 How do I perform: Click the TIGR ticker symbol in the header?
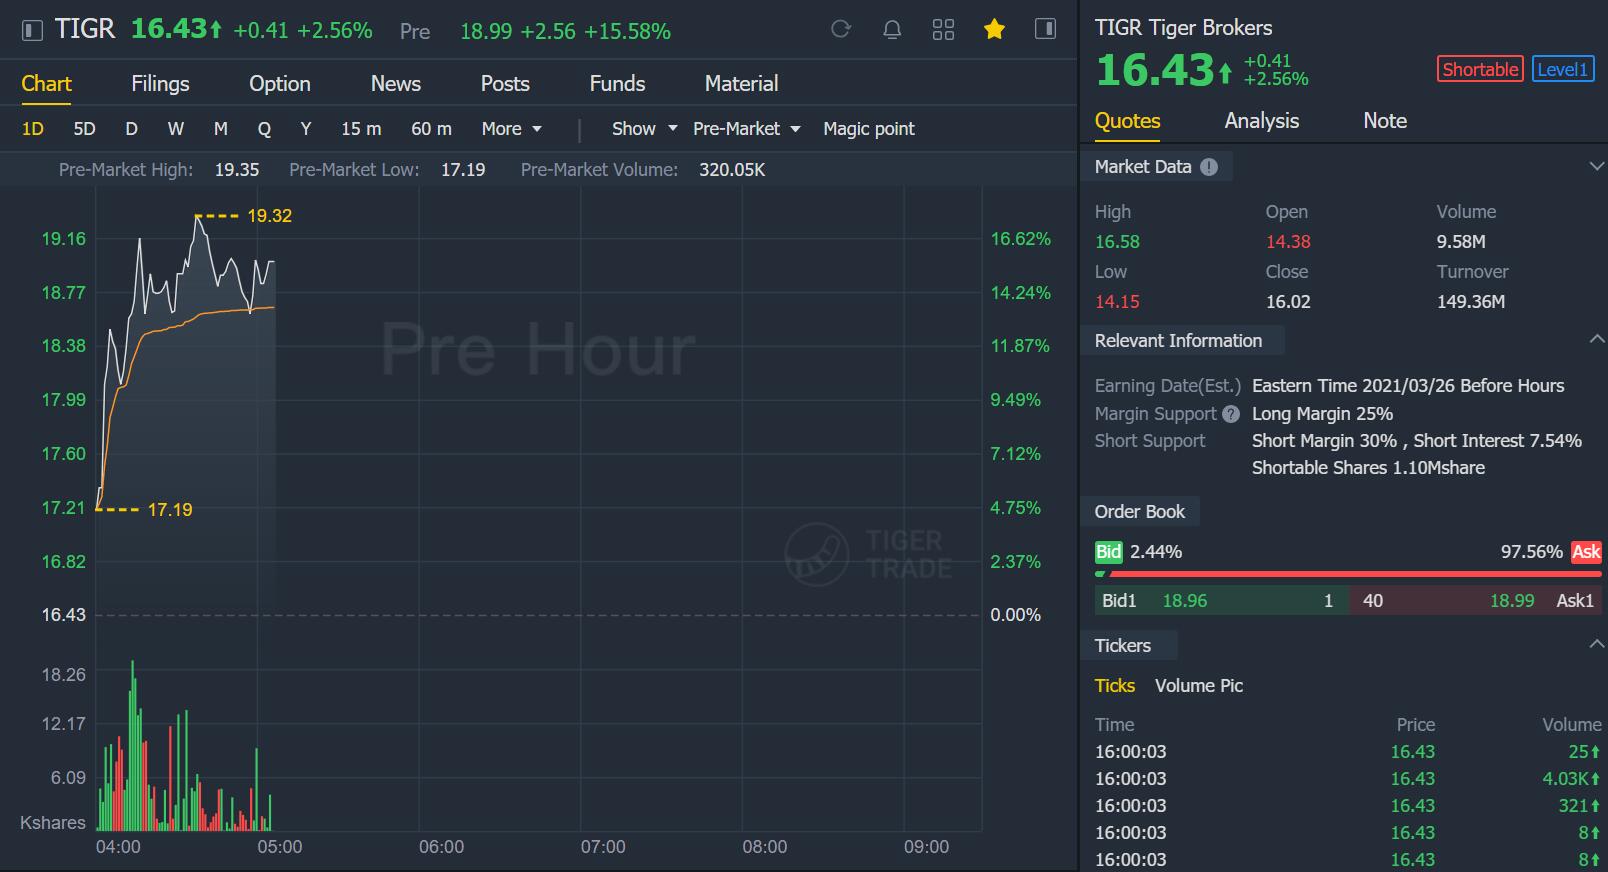click(x=85, y=29)
